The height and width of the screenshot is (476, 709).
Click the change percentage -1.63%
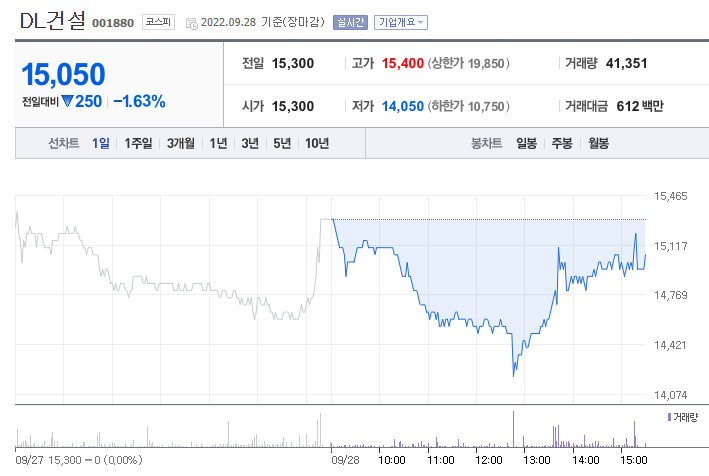pos(139,101)
